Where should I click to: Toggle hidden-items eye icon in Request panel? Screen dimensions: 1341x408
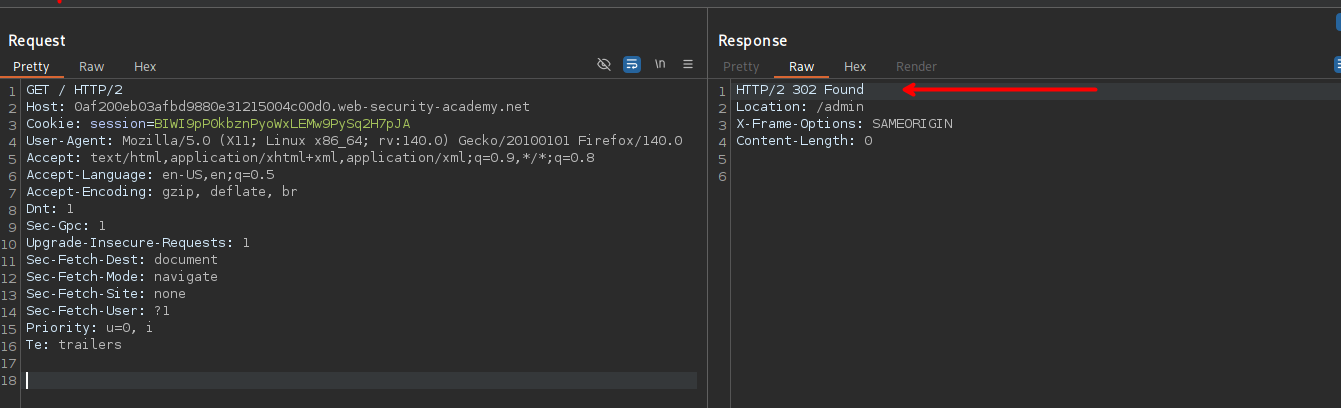pyautogui.click(x=604, y=64)
